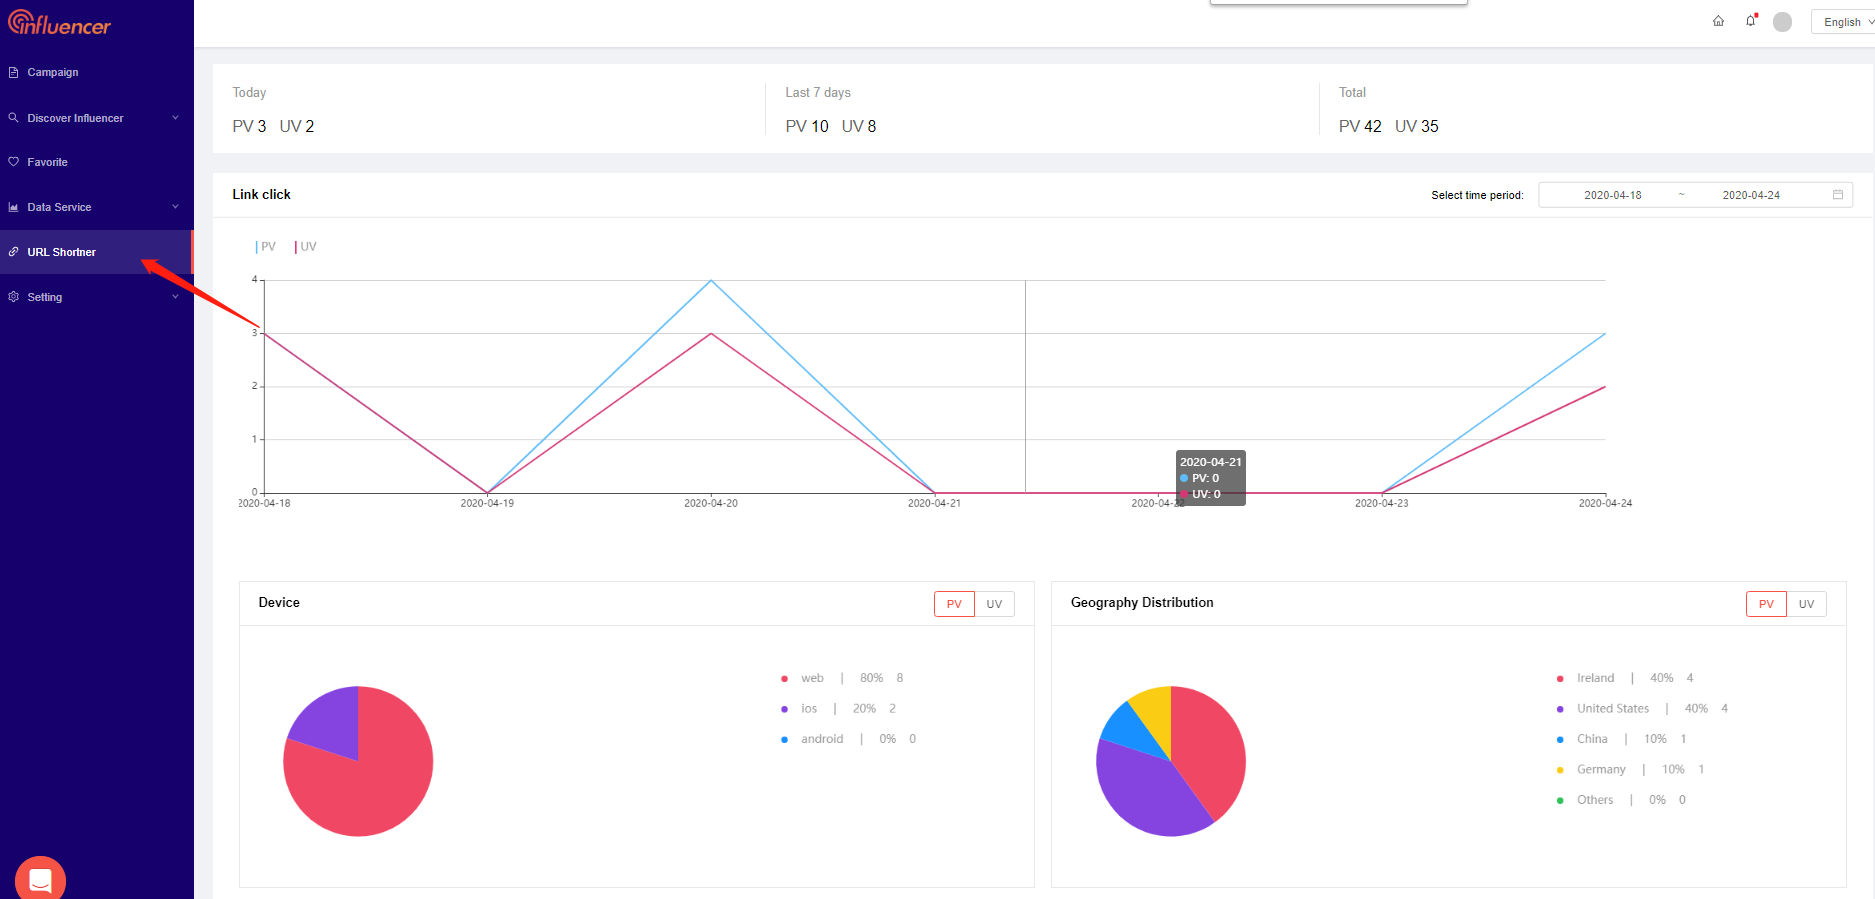Open the English language dropdown
This screenshot has width=1875, height=899.
click(x=1845, y=22)
